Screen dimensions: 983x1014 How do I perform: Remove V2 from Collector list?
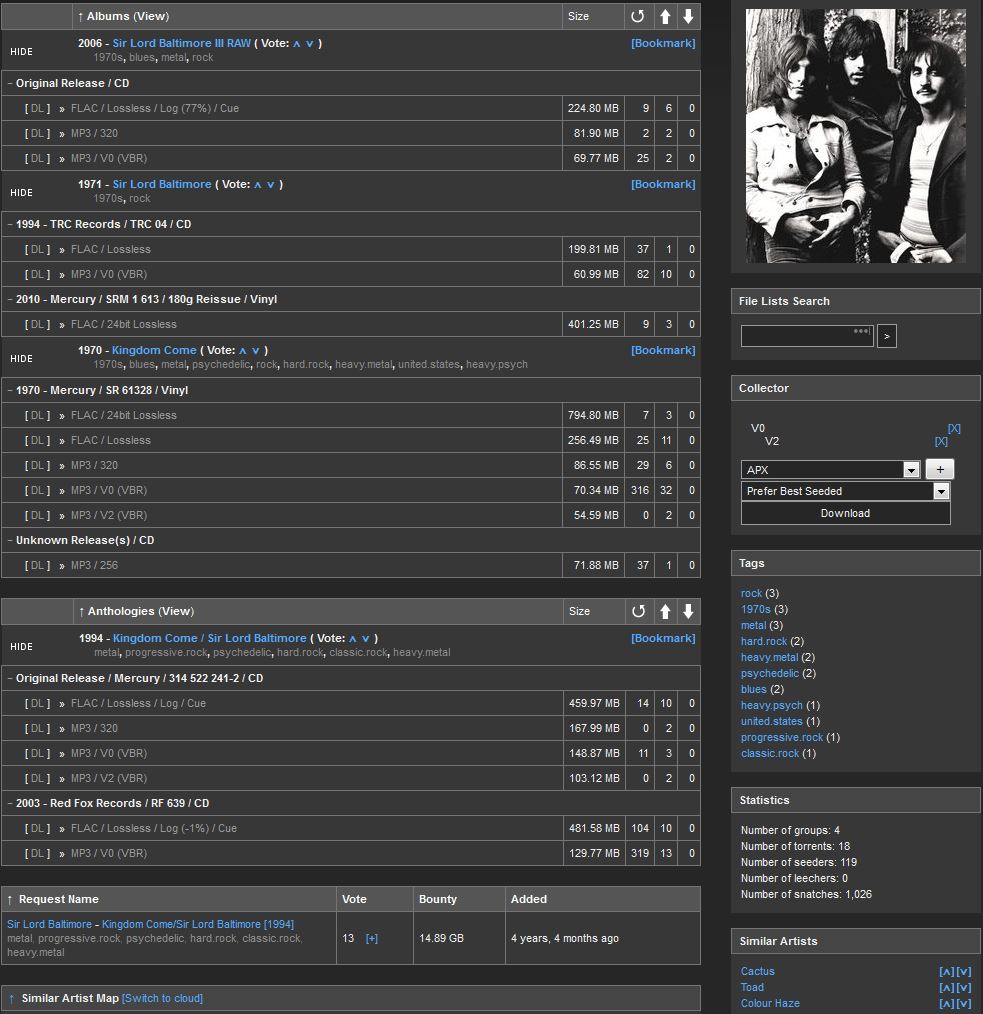pyautogui.click(x=941, y=441)
